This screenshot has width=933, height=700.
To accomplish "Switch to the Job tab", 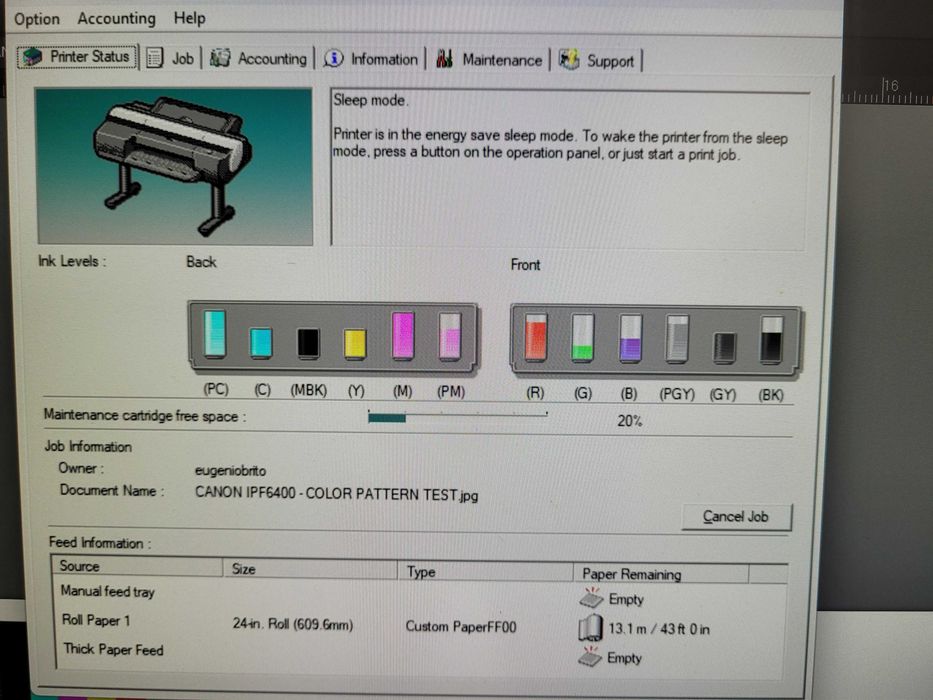I will tap(171, 58).
